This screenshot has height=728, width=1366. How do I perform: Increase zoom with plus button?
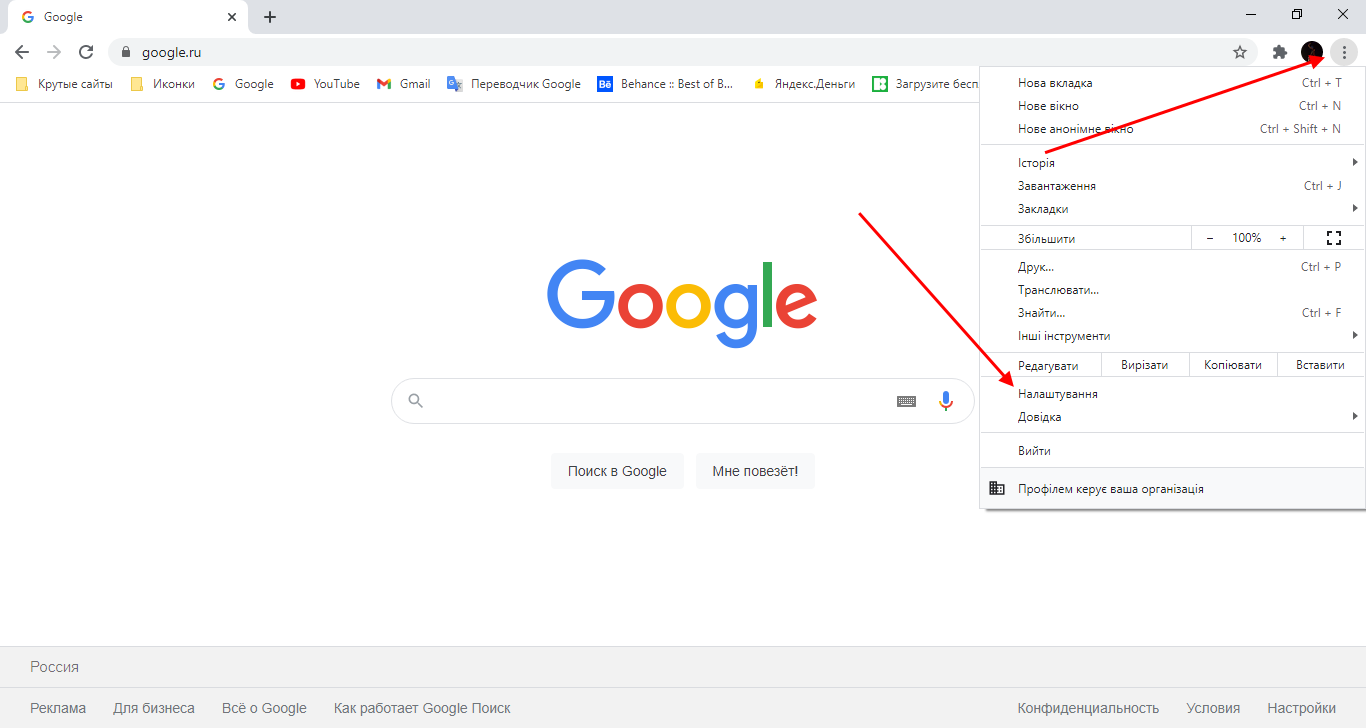click(x=1283, y=238)
